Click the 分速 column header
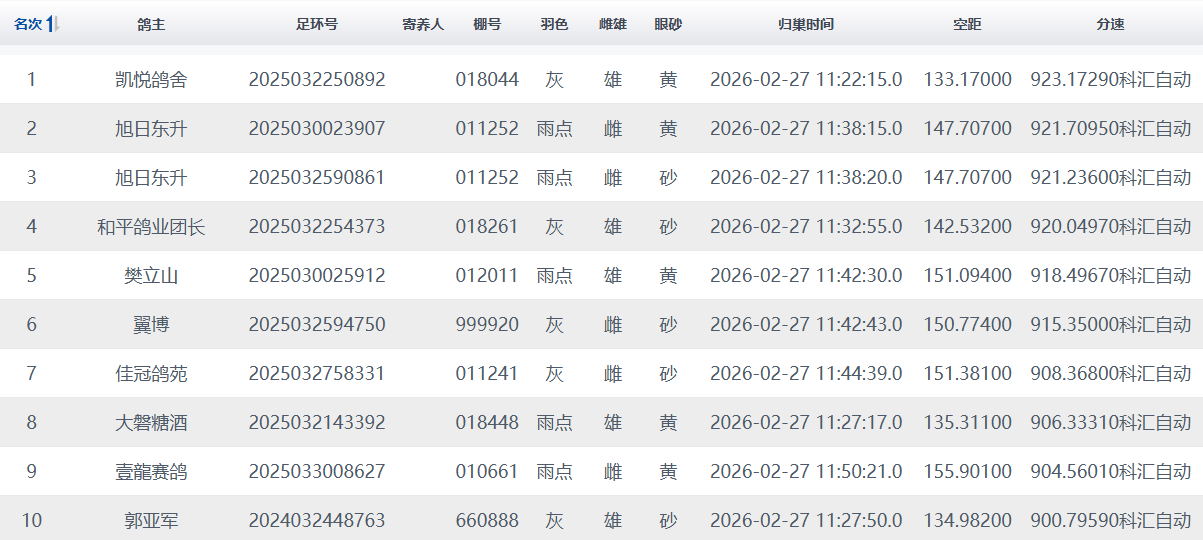 (1110, 24)
